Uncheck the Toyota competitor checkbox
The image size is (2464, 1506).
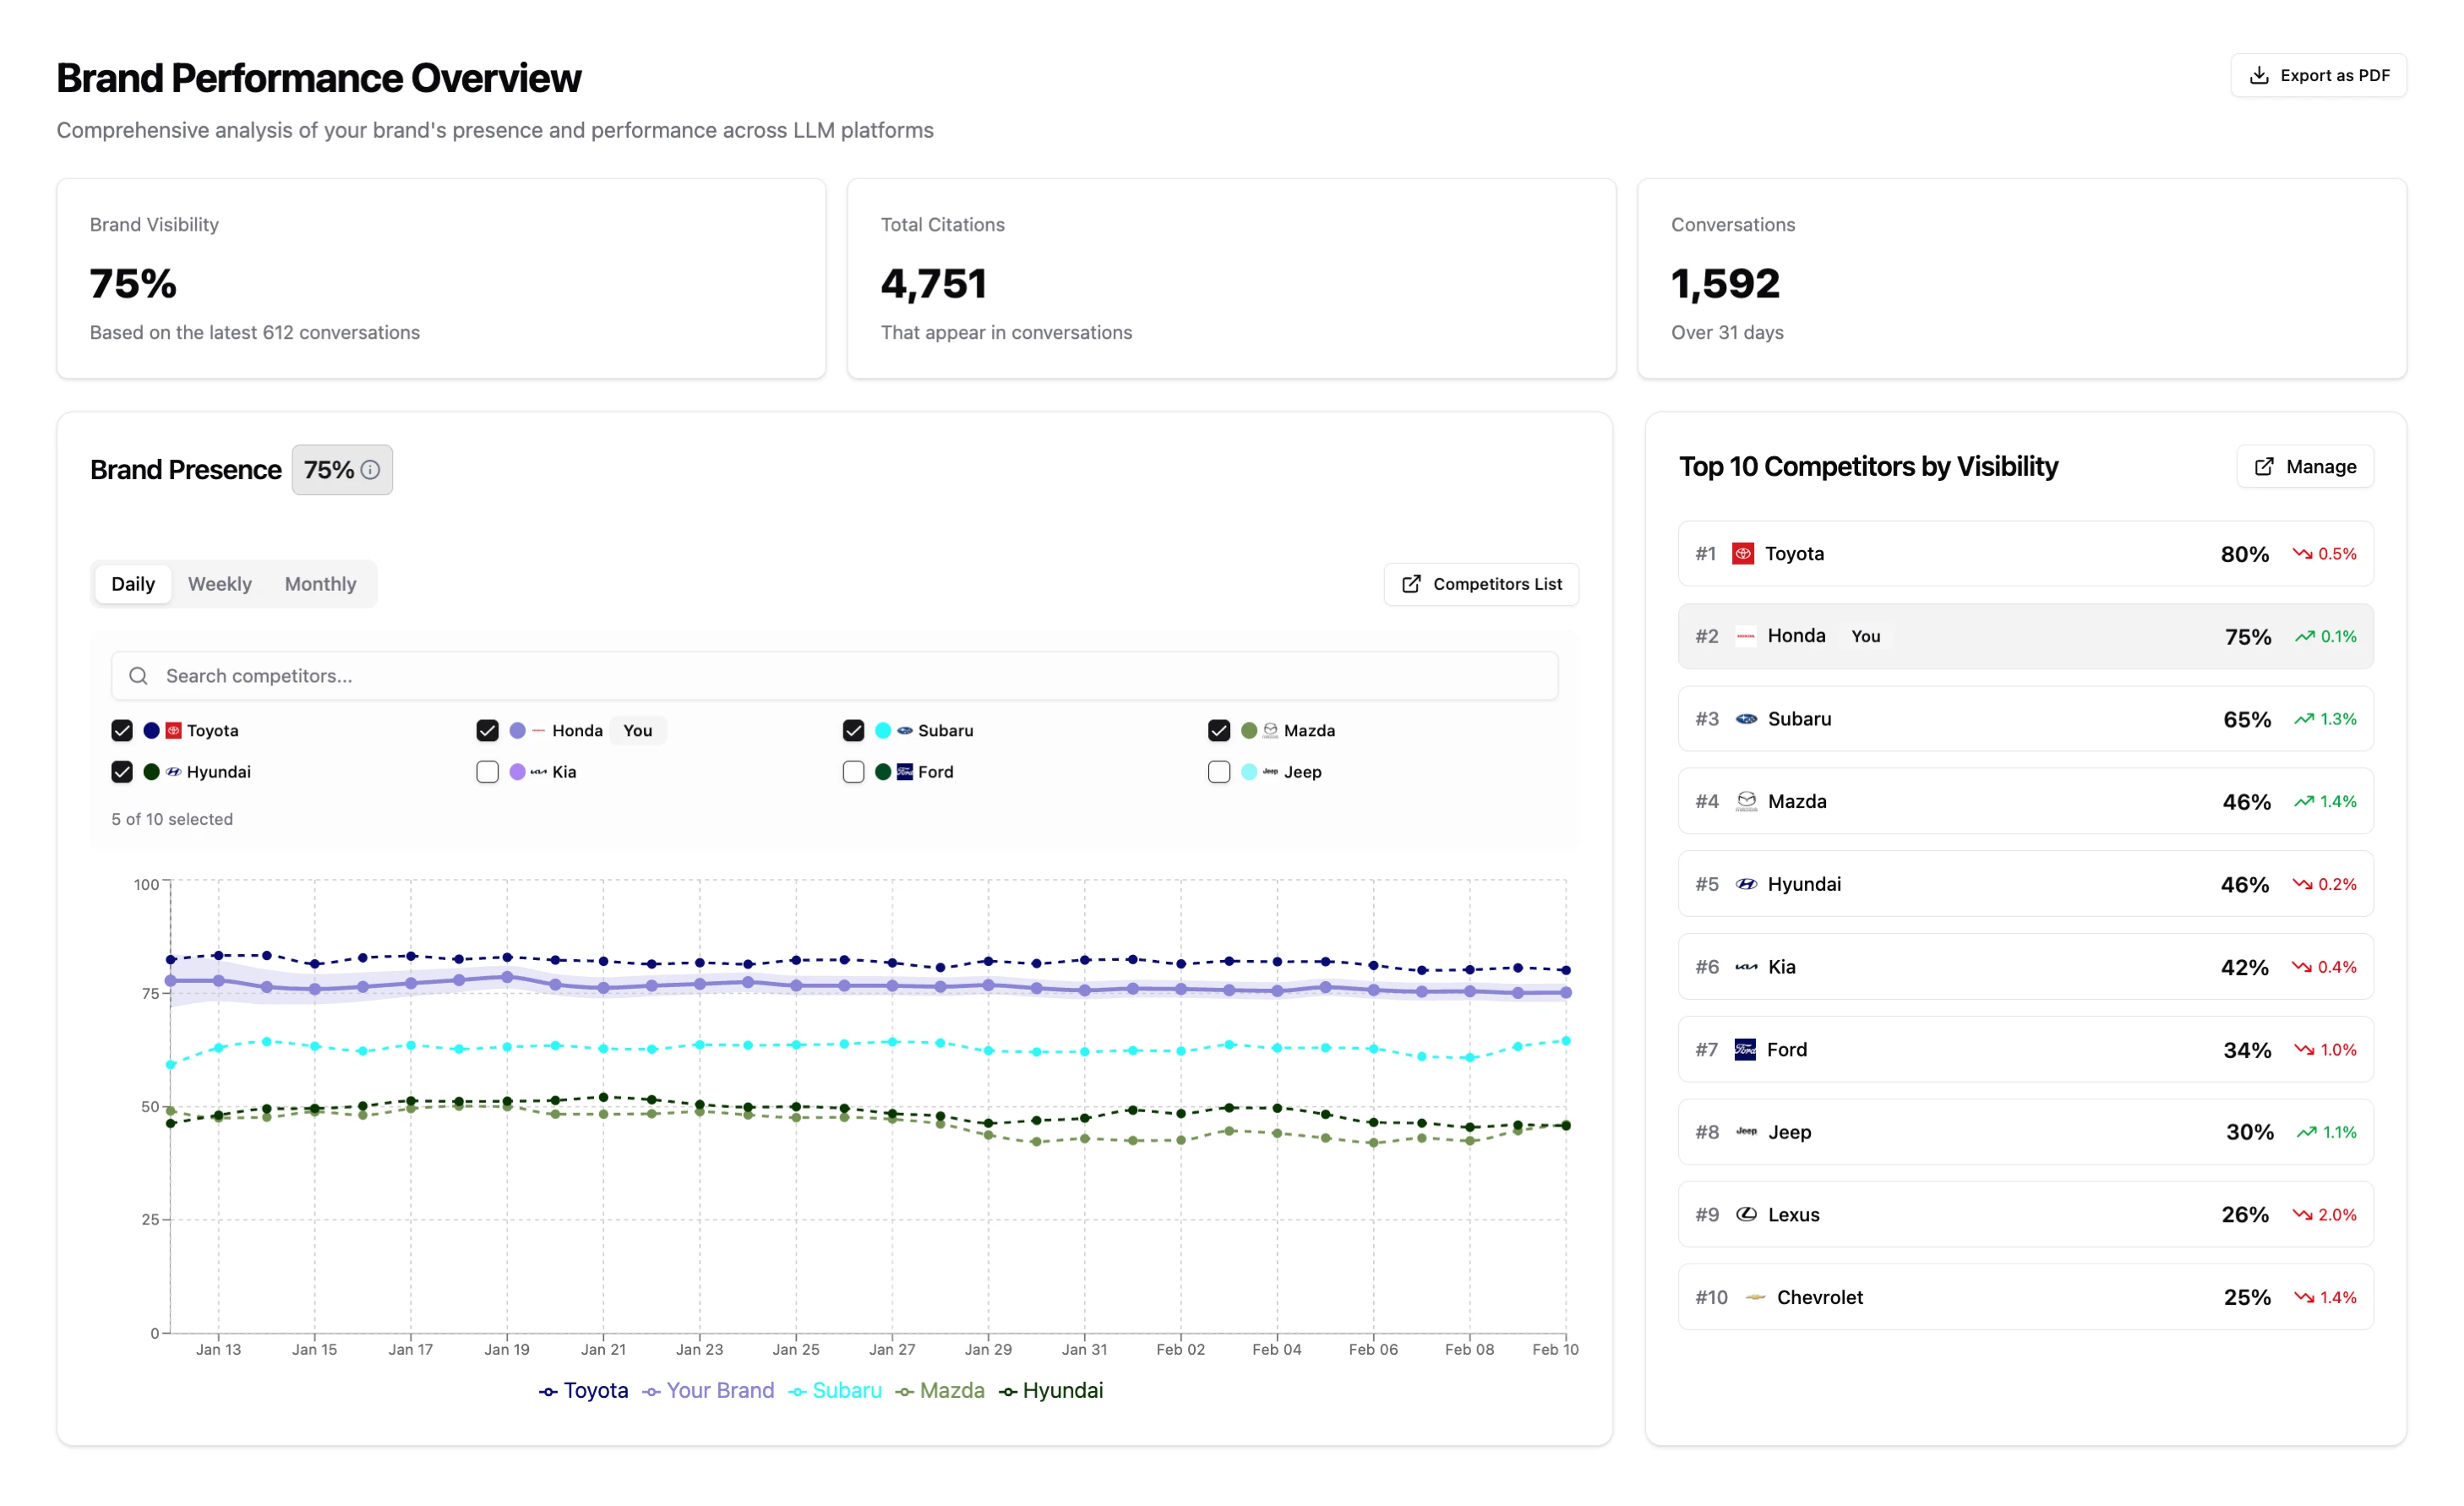click(x=121, y=730)
